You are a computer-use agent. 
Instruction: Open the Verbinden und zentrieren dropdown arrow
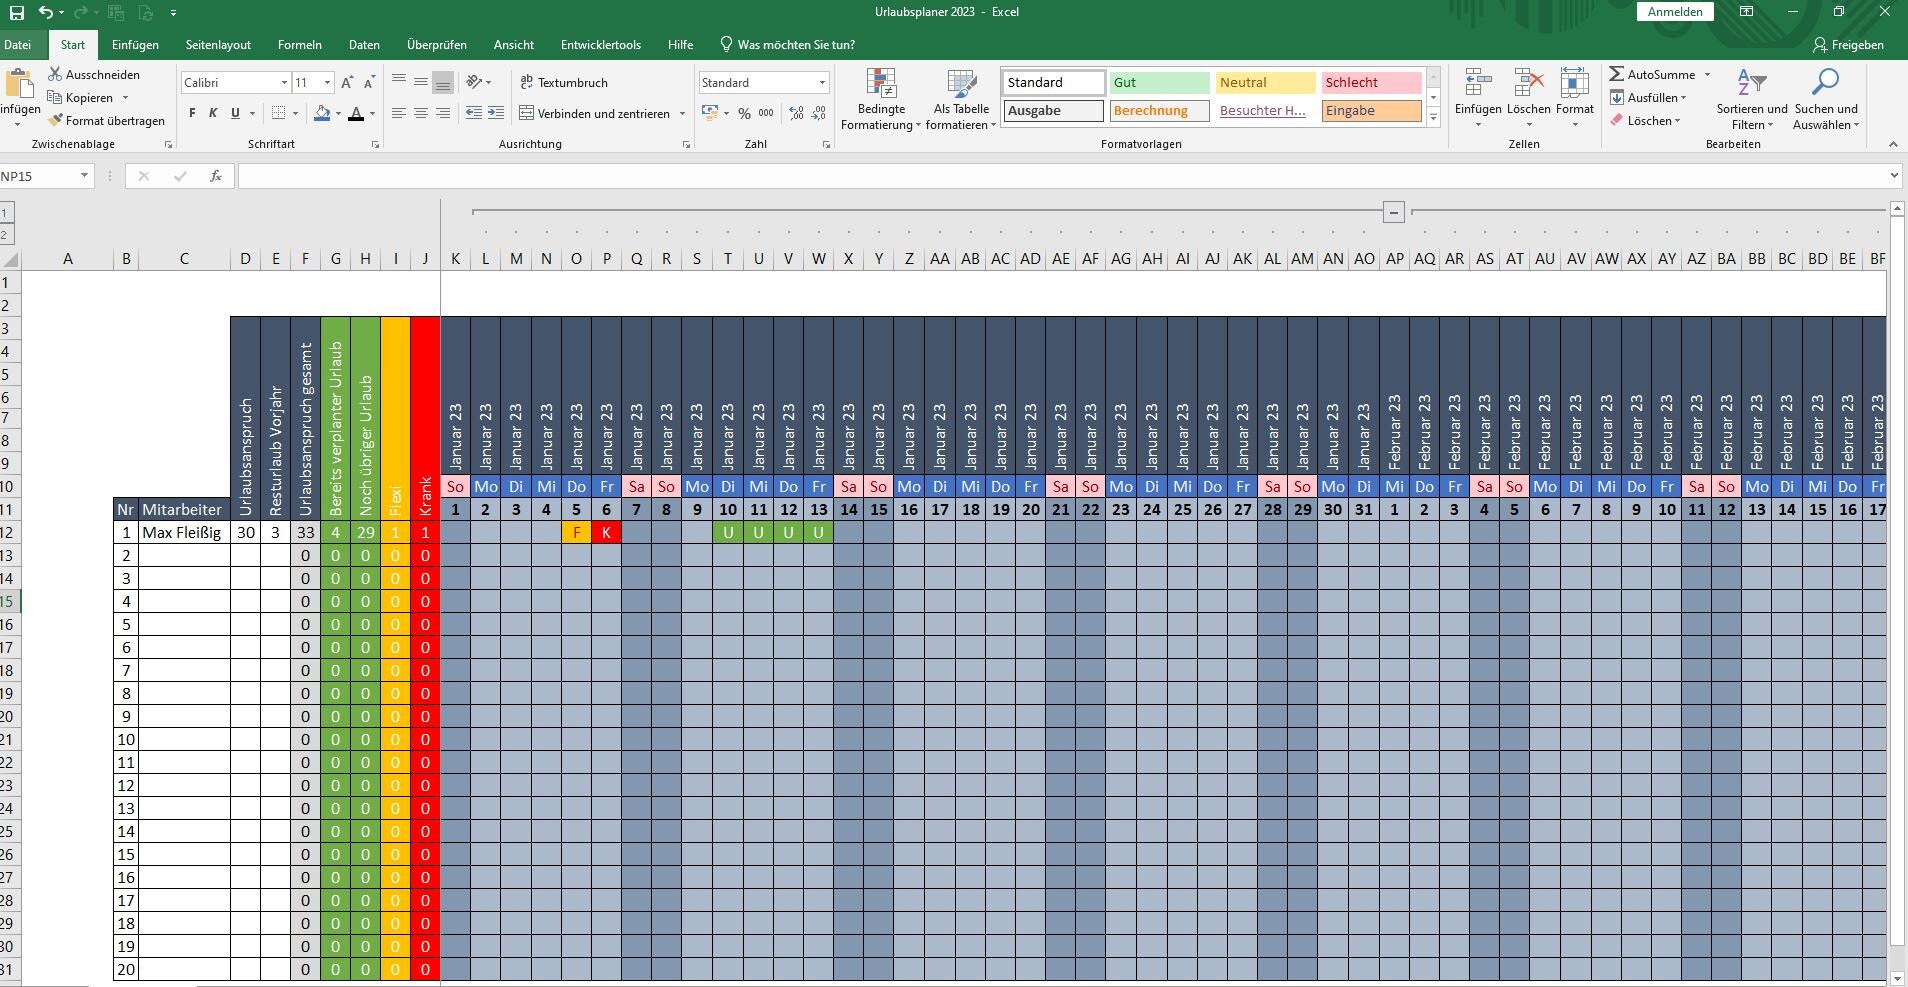tap(683, 113)
